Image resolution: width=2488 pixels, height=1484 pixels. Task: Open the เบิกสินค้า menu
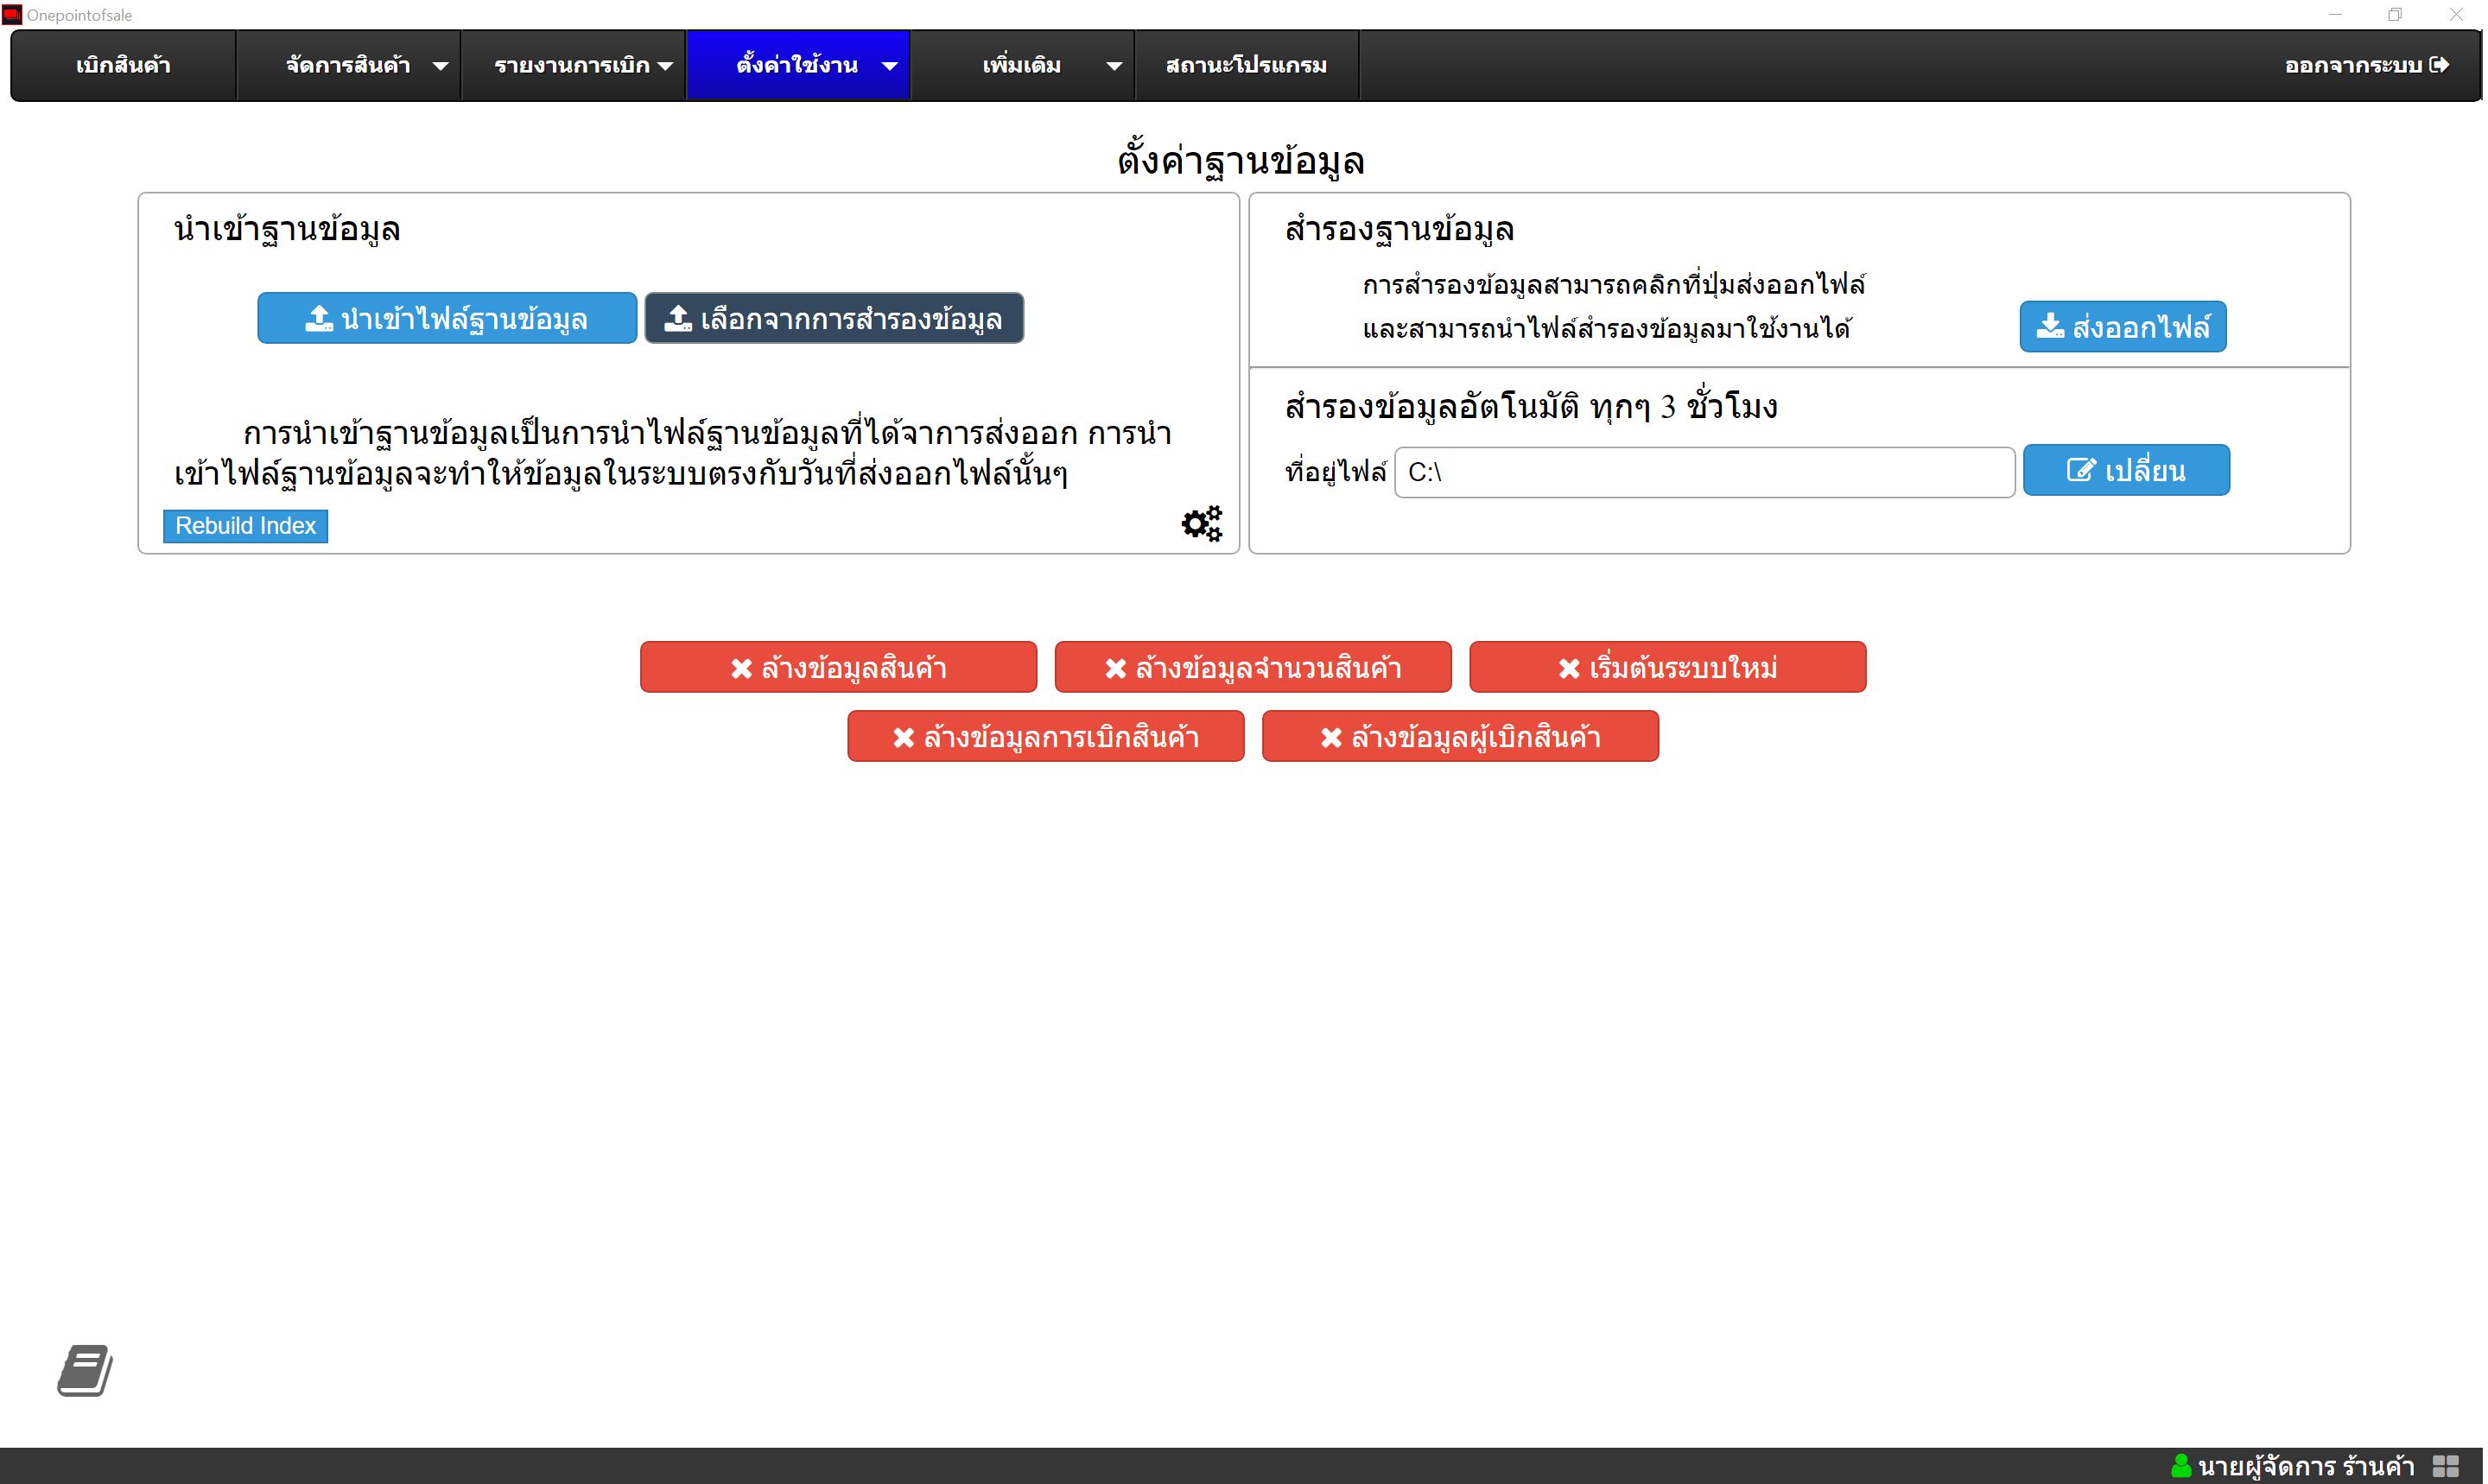click(x=123, y=65)
